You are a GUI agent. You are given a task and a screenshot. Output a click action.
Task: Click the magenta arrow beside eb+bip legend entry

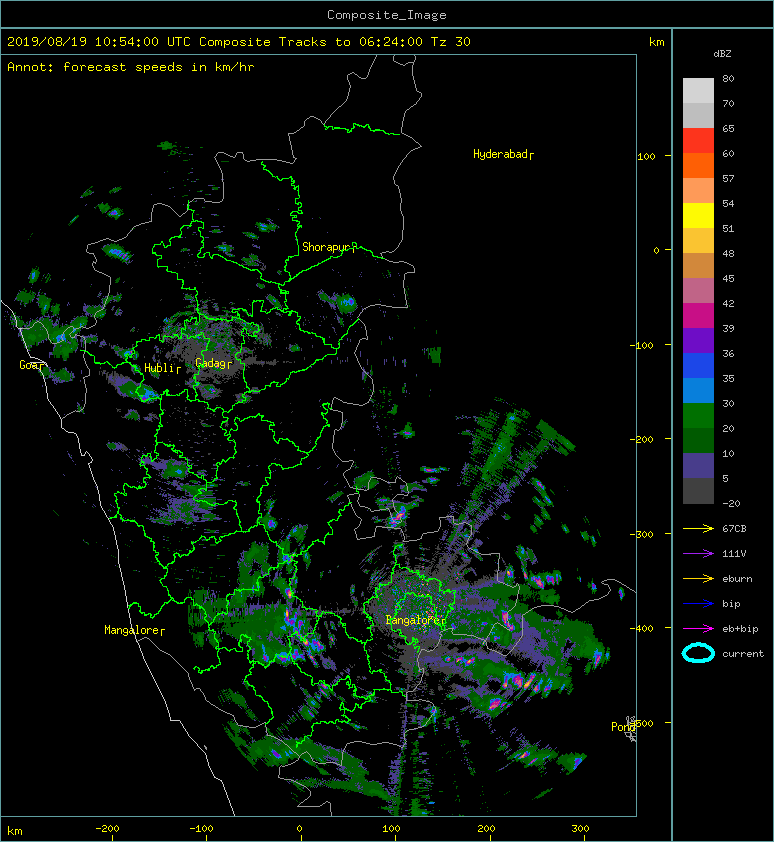coord(698,628)
